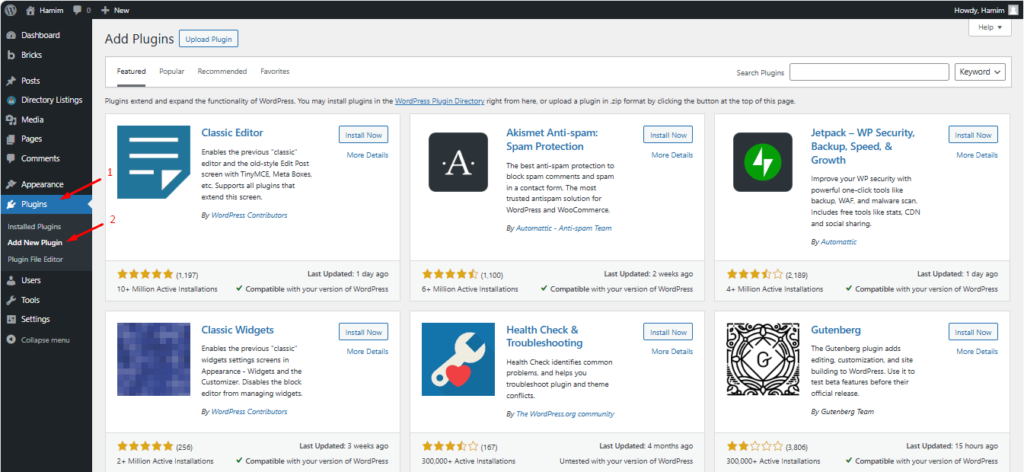Screen dimensions: 1024x472
Task: Open the Dashboard menu icon
Action: point(10,35)
